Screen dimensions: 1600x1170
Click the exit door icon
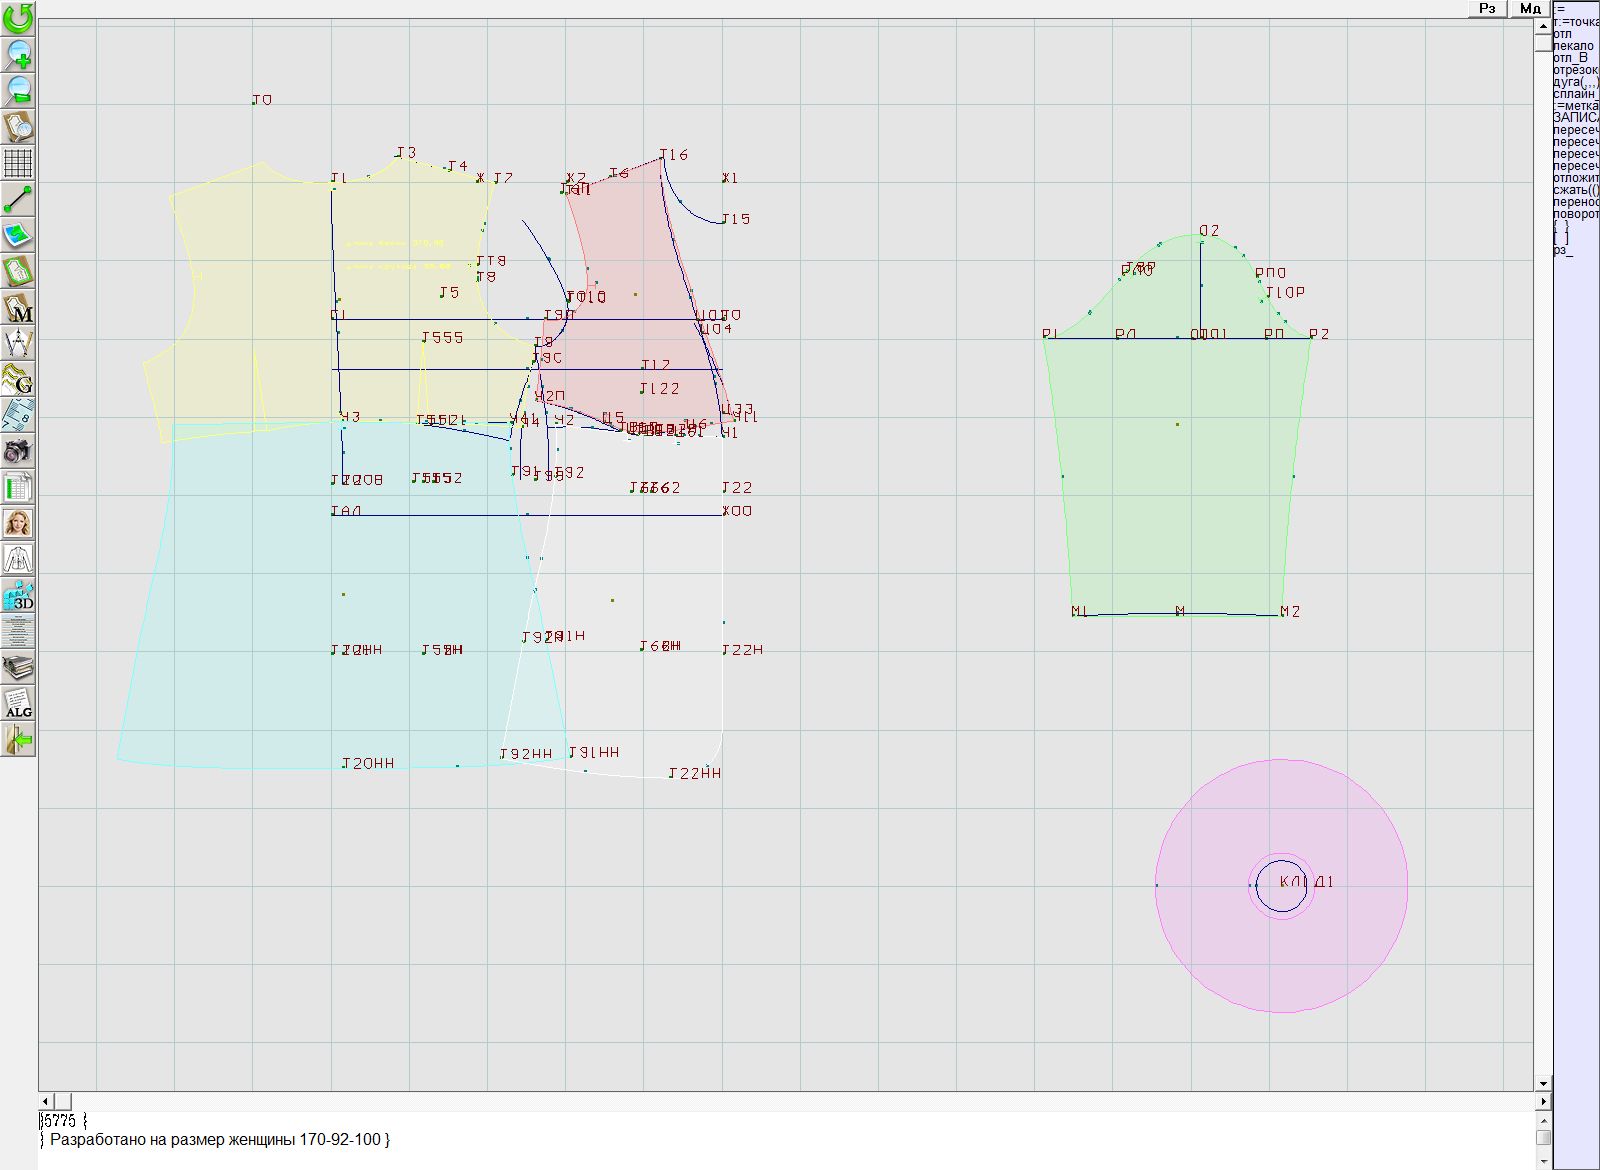(18, 740)
